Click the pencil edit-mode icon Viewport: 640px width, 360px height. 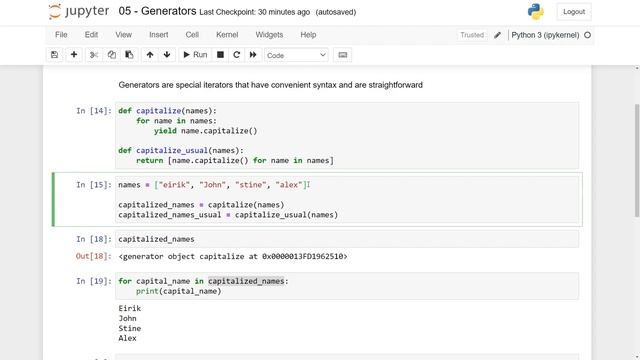pos(497,35)
